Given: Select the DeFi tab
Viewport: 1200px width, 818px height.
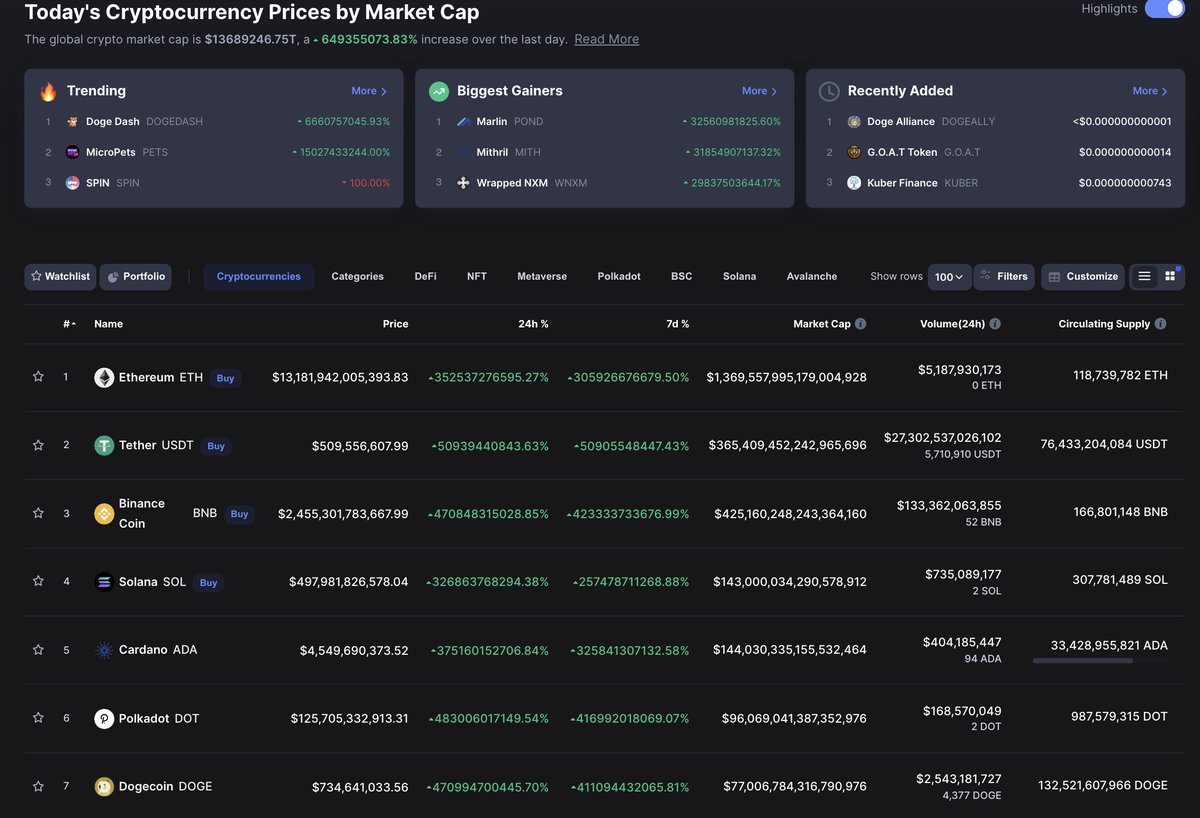Looking at the screenshot, I should pyautogui.click(x=425, y=277).
